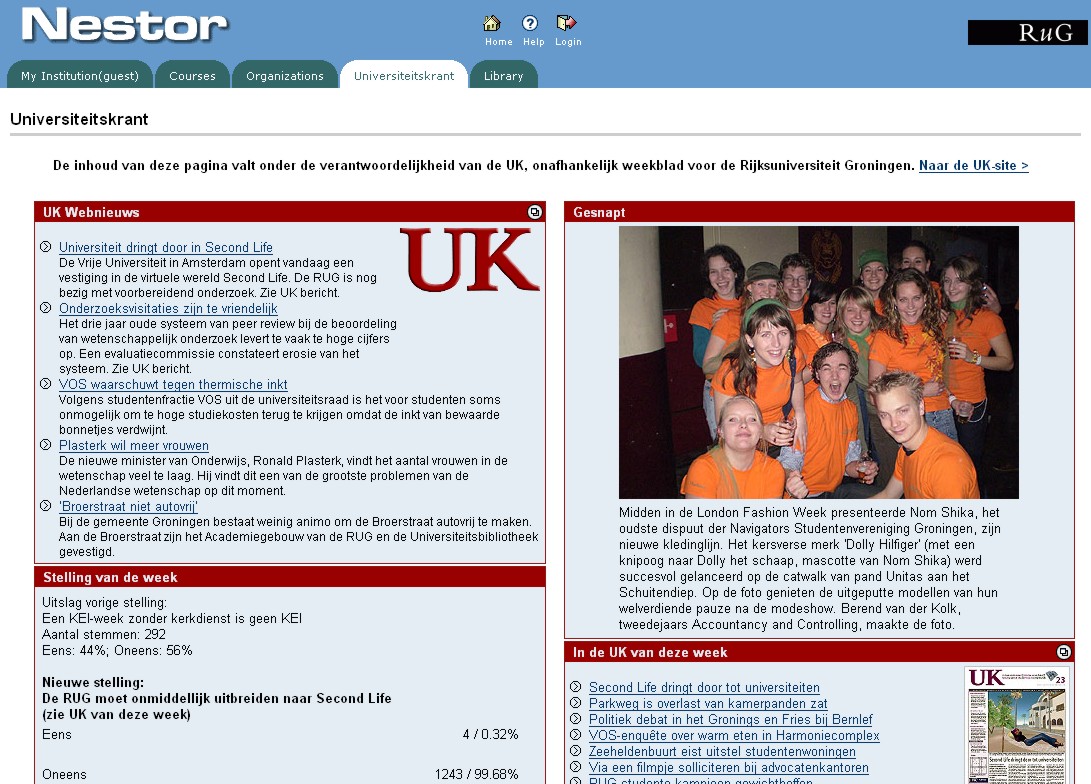Viewport: 1091px width, 784px height.
Task: Click the 'Gesnapt' panel heading
Action: pyautogui.click(x=599, y=212)
